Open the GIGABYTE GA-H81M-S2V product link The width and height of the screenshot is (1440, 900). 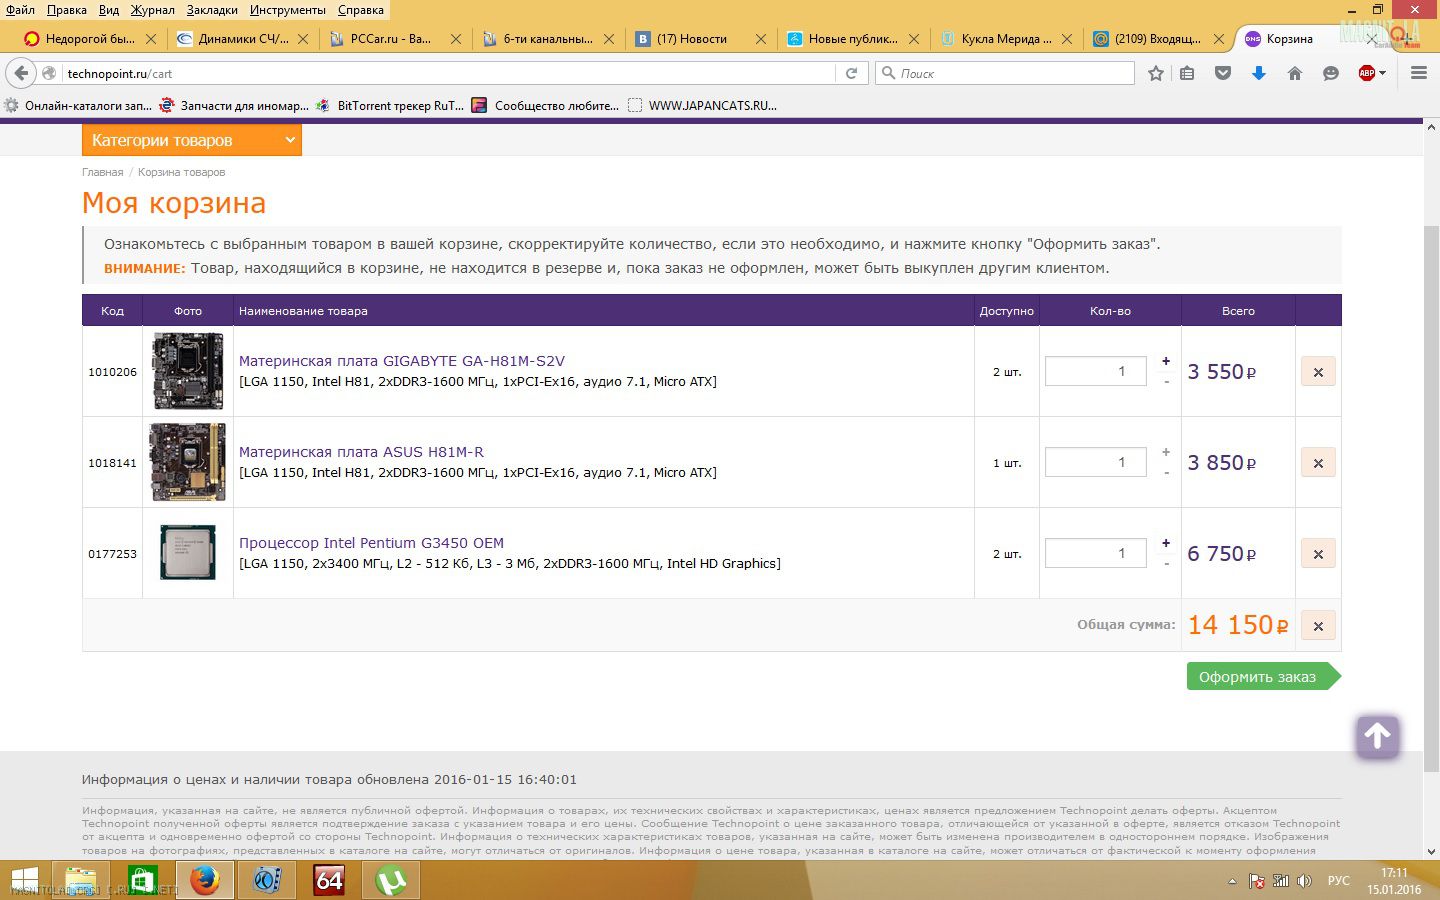(402, 361)
